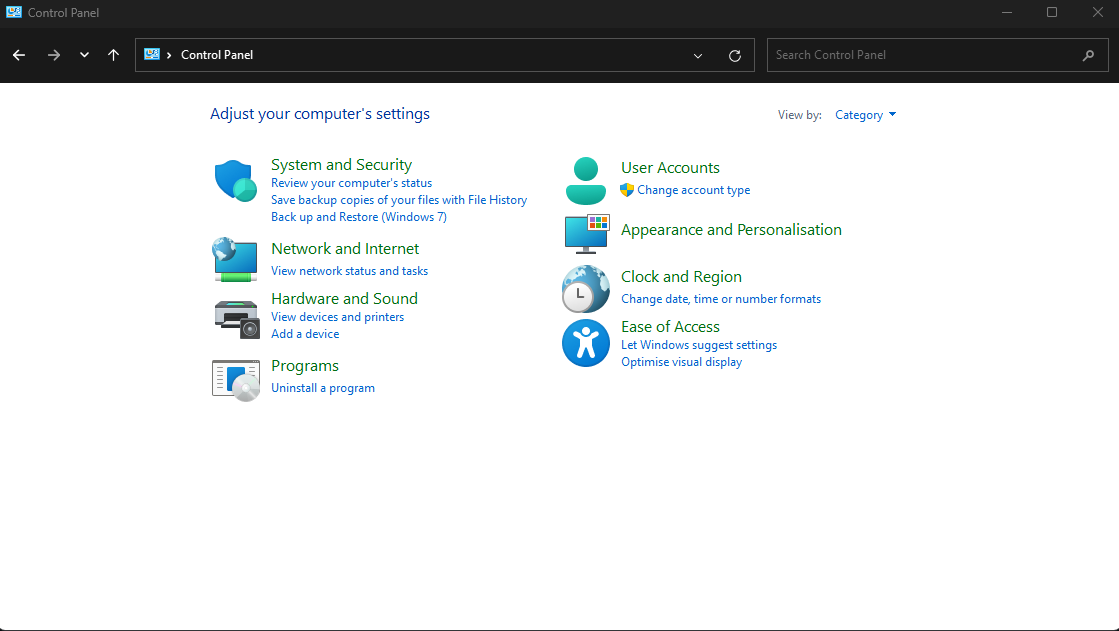Focus the Search Control Panel field

(x=937, y=55)
